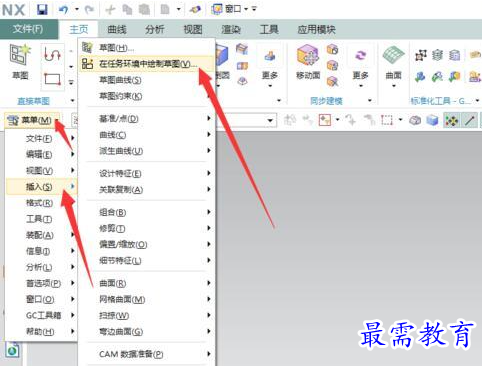Switch to the 曲线 ribbon tab
482x366 pixels.
click(117, 29)
